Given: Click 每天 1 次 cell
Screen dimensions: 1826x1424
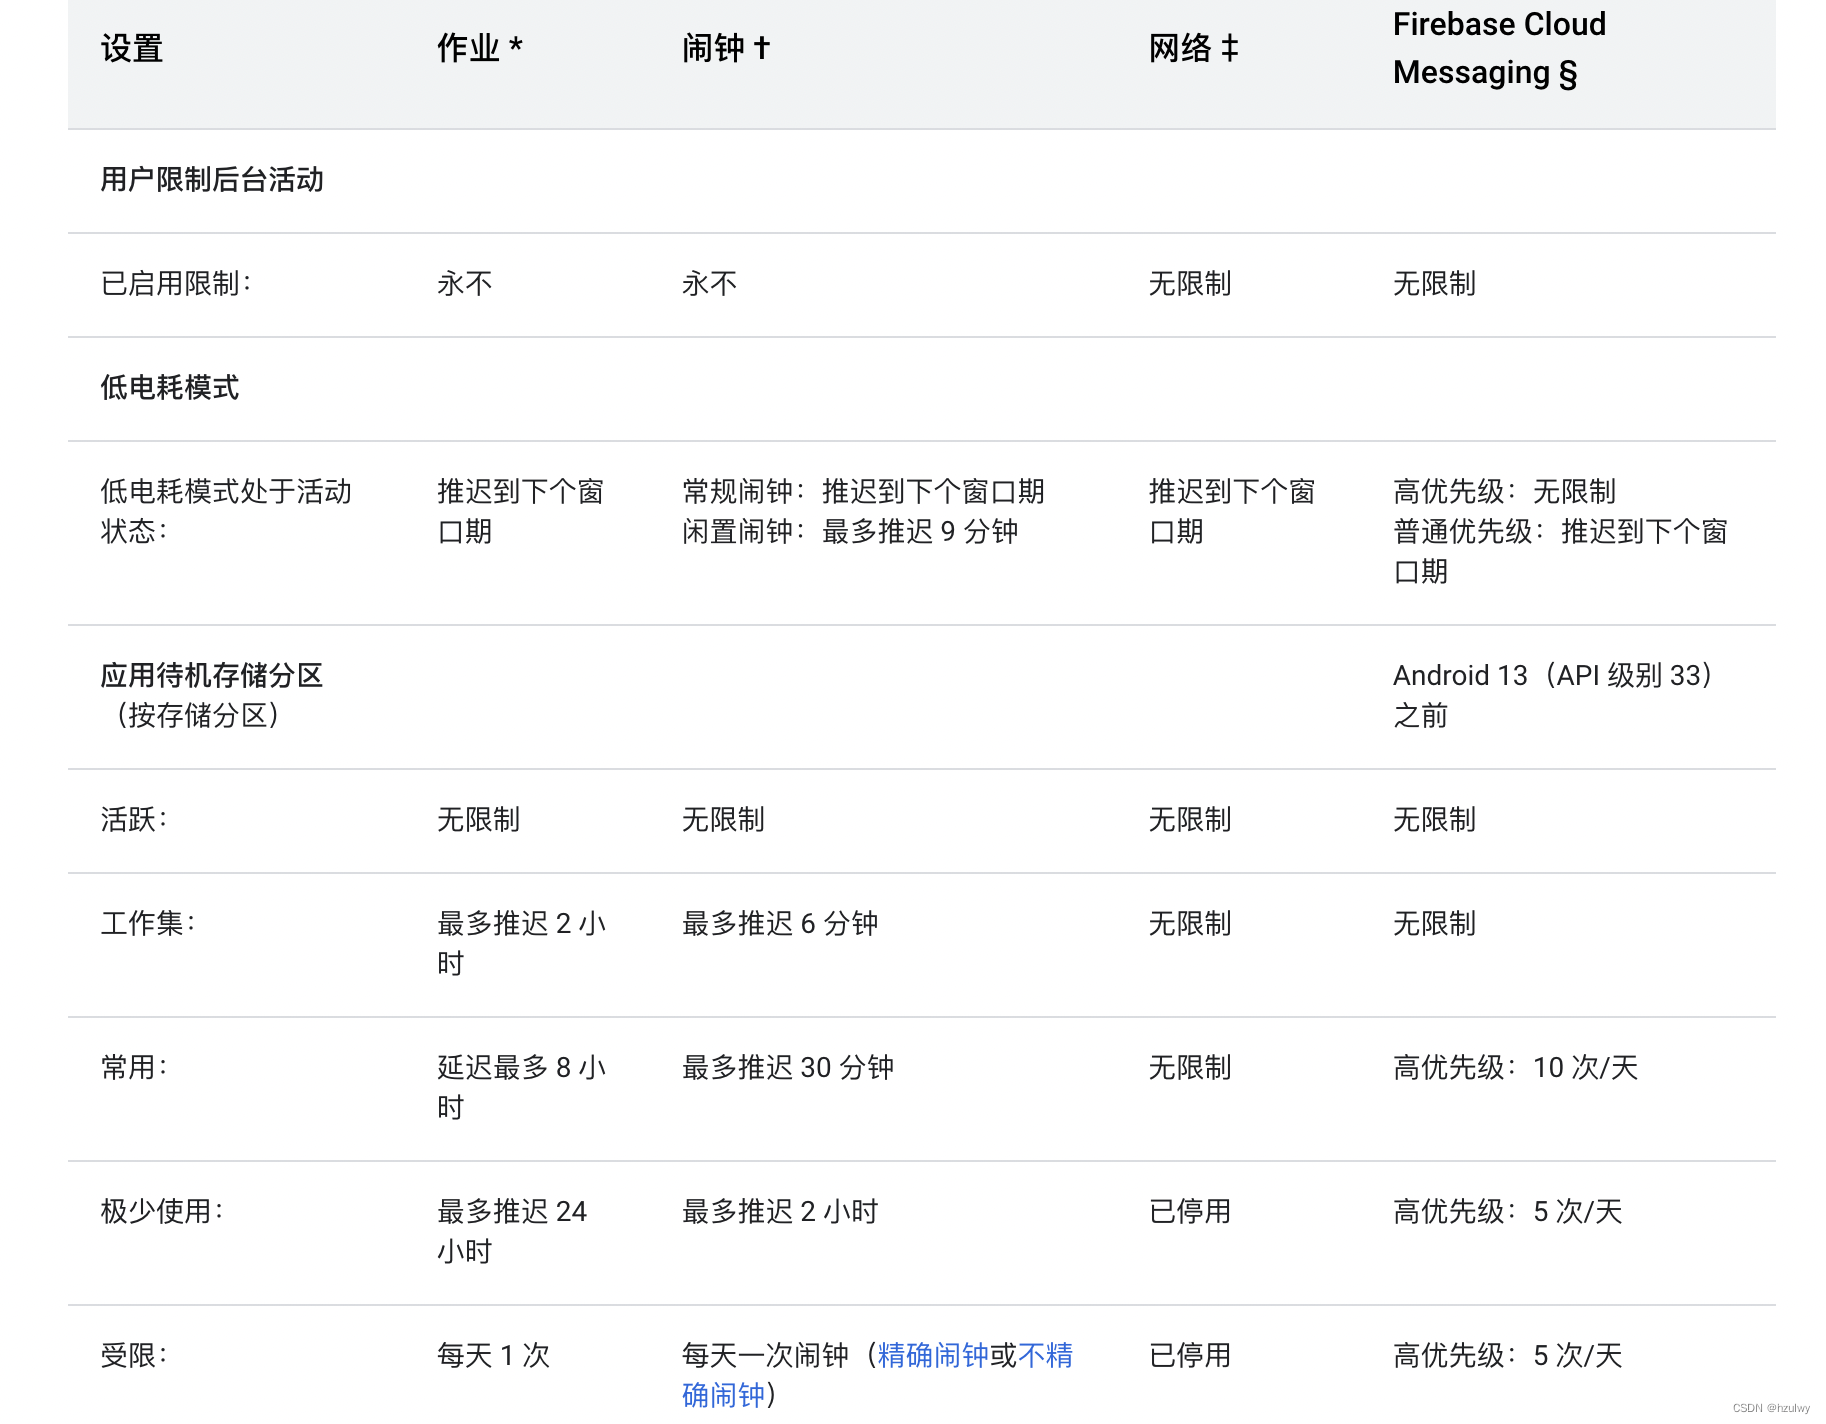Looking at the screenshot, I should tap(494, 1356).
